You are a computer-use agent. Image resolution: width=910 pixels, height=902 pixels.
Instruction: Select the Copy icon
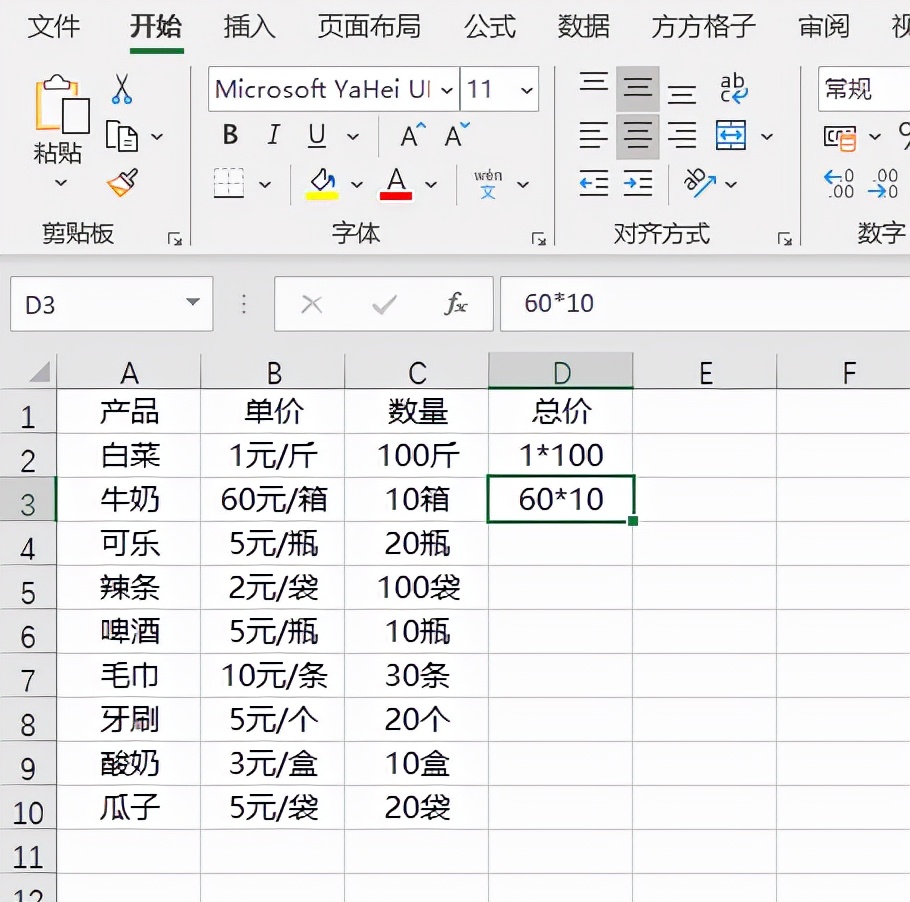pos(121,136)
